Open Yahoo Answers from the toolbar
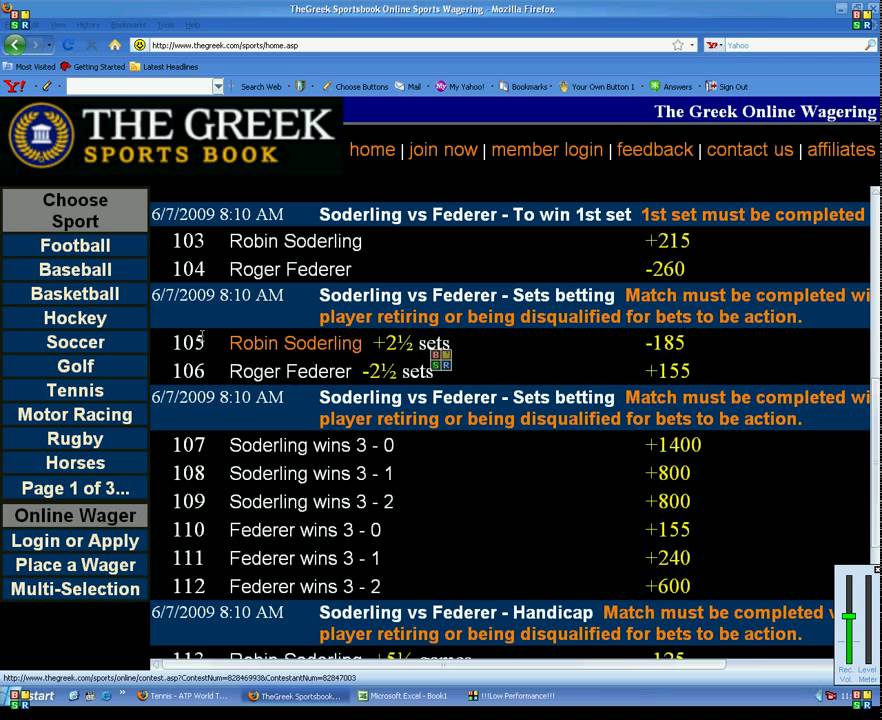 (x=671, y=87)
